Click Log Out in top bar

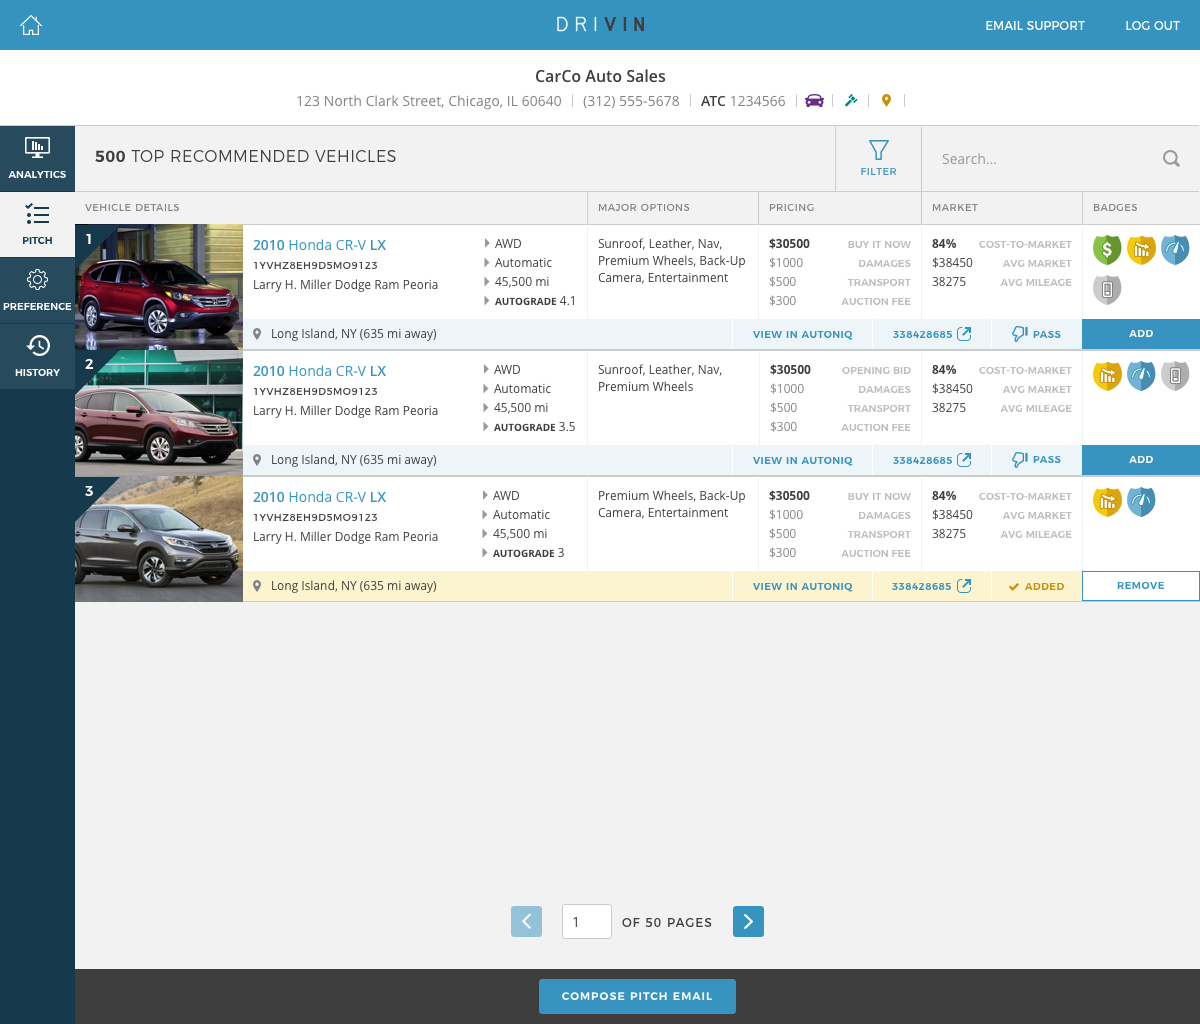tap(1152, 26)
